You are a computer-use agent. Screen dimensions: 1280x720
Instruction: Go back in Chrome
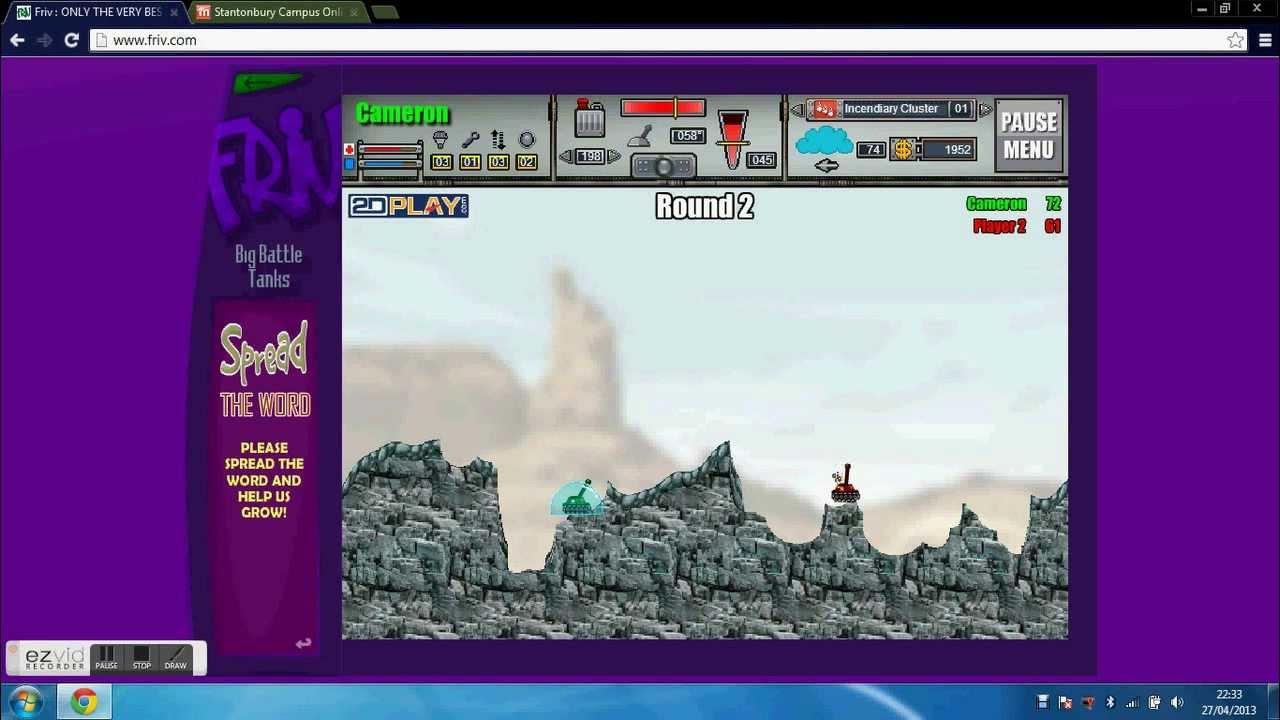pyautogui.click(x=17, y=40)
